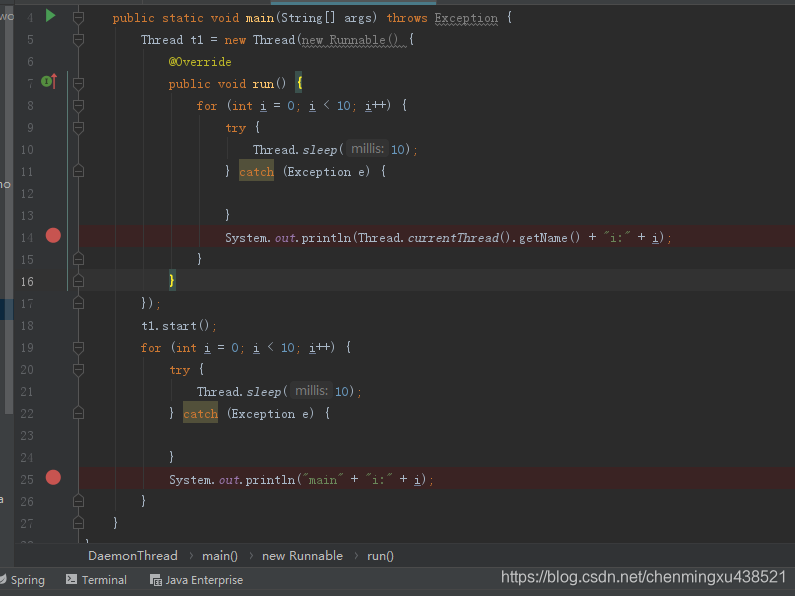
Task: Collapse the try block at line 9
Action: point(78,127)
